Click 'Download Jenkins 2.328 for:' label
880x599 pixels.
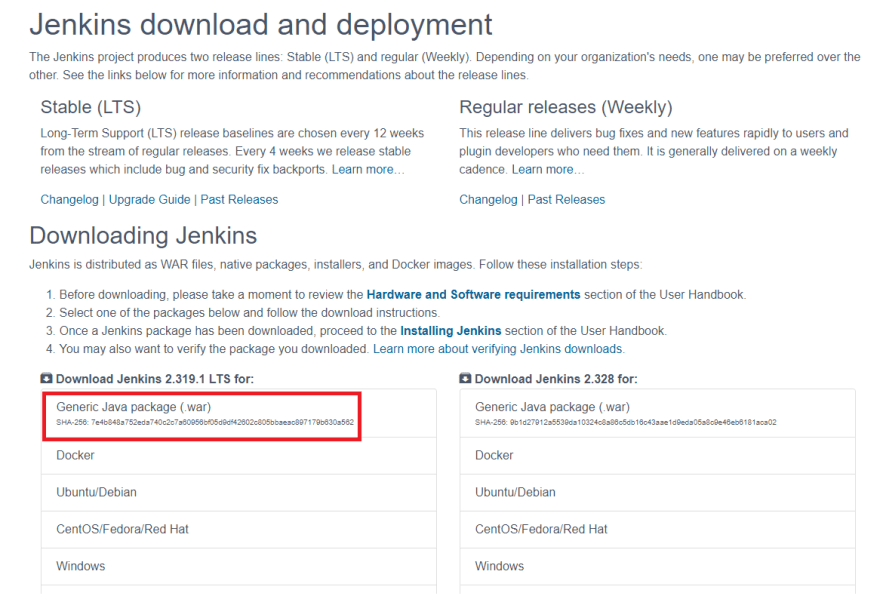[556, 379]
